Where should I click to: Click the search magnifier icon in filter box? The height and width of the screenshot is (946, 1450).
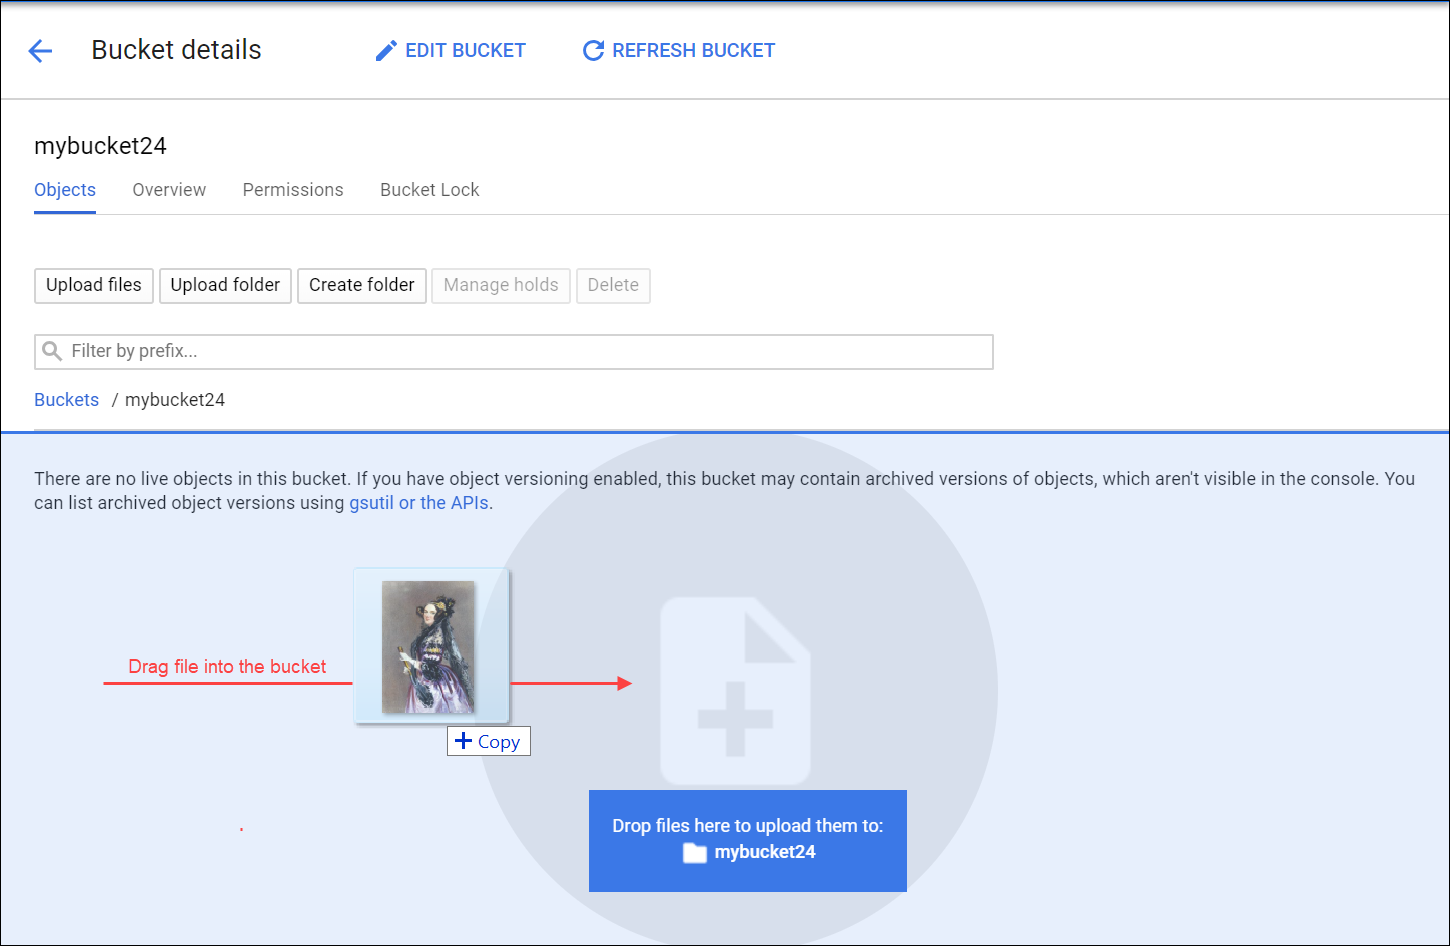[x=52, y=351]
